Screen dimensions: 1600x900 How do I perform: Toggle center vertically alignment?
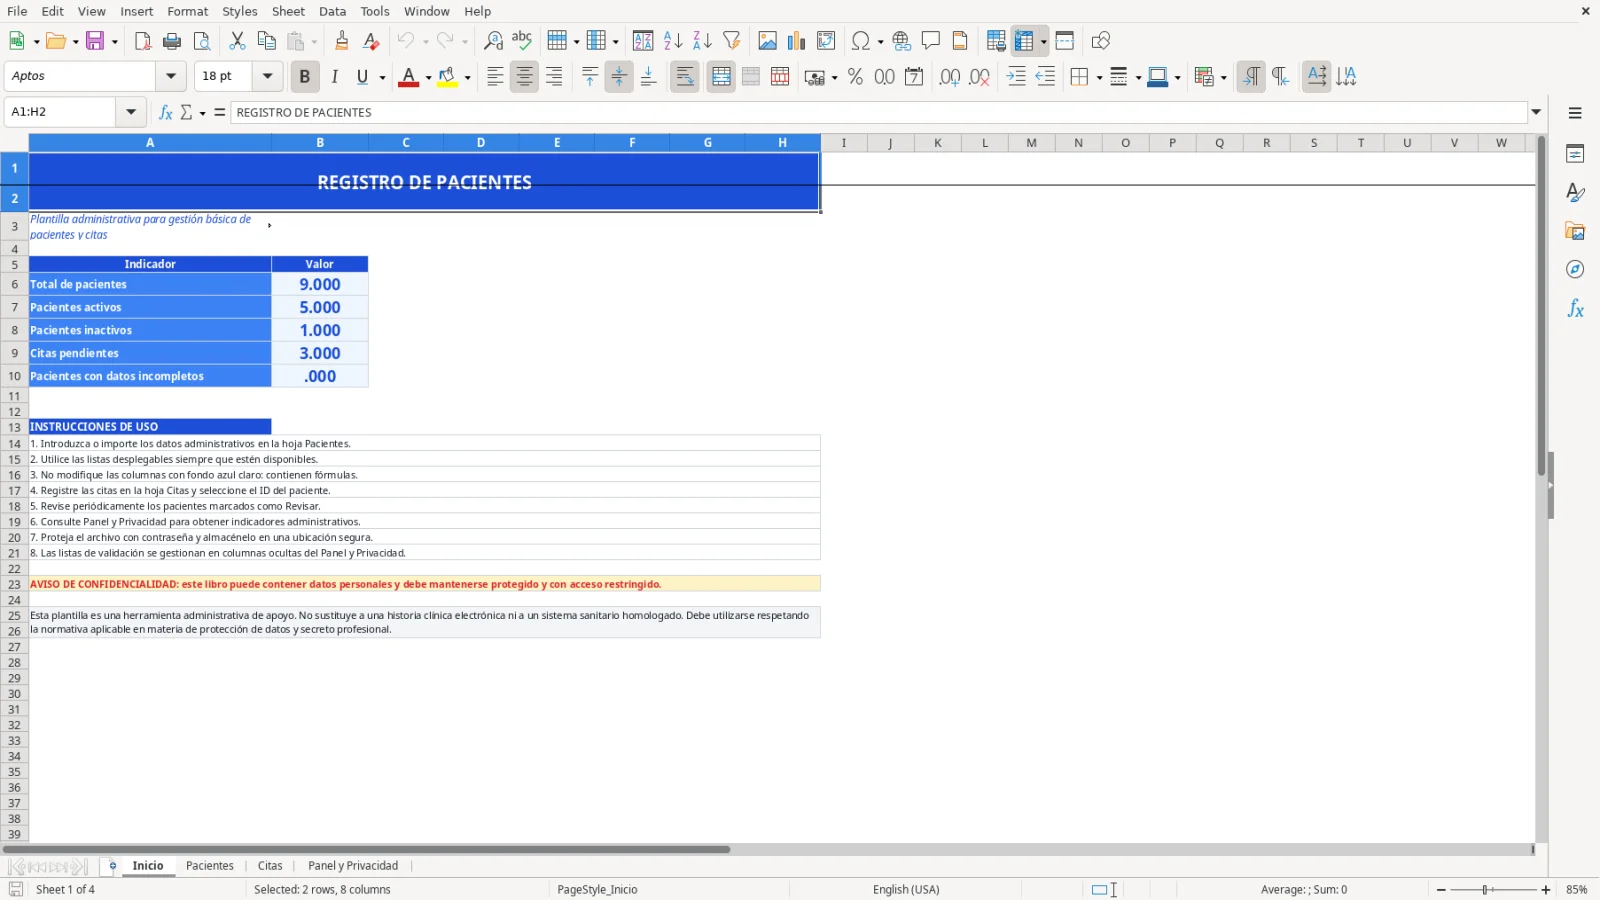619,77
